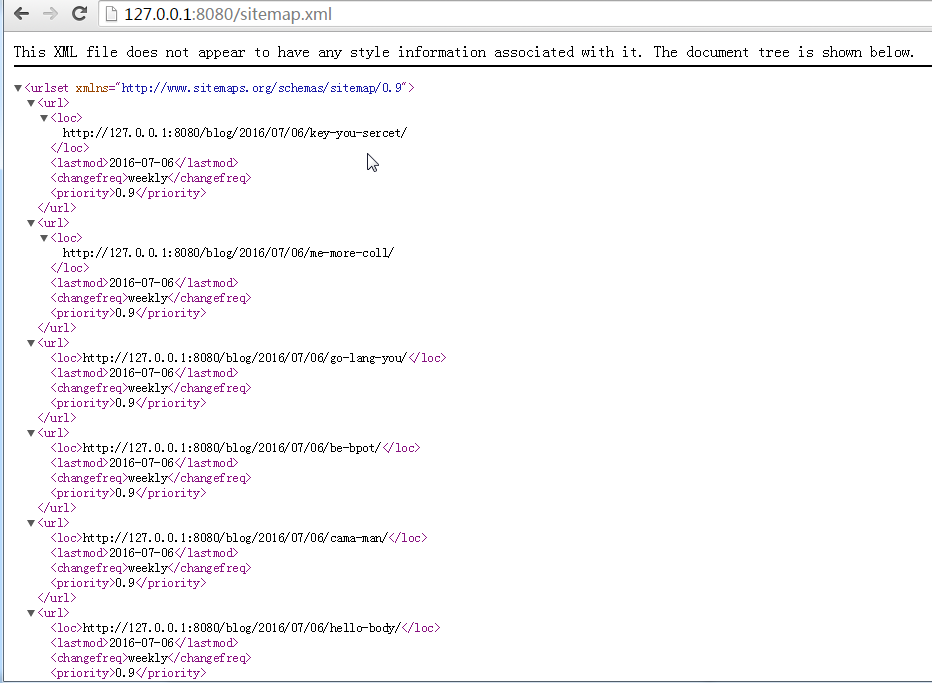Click the browser forward arrow
Viewport: 932px width, 683px height.
[51, 13]
